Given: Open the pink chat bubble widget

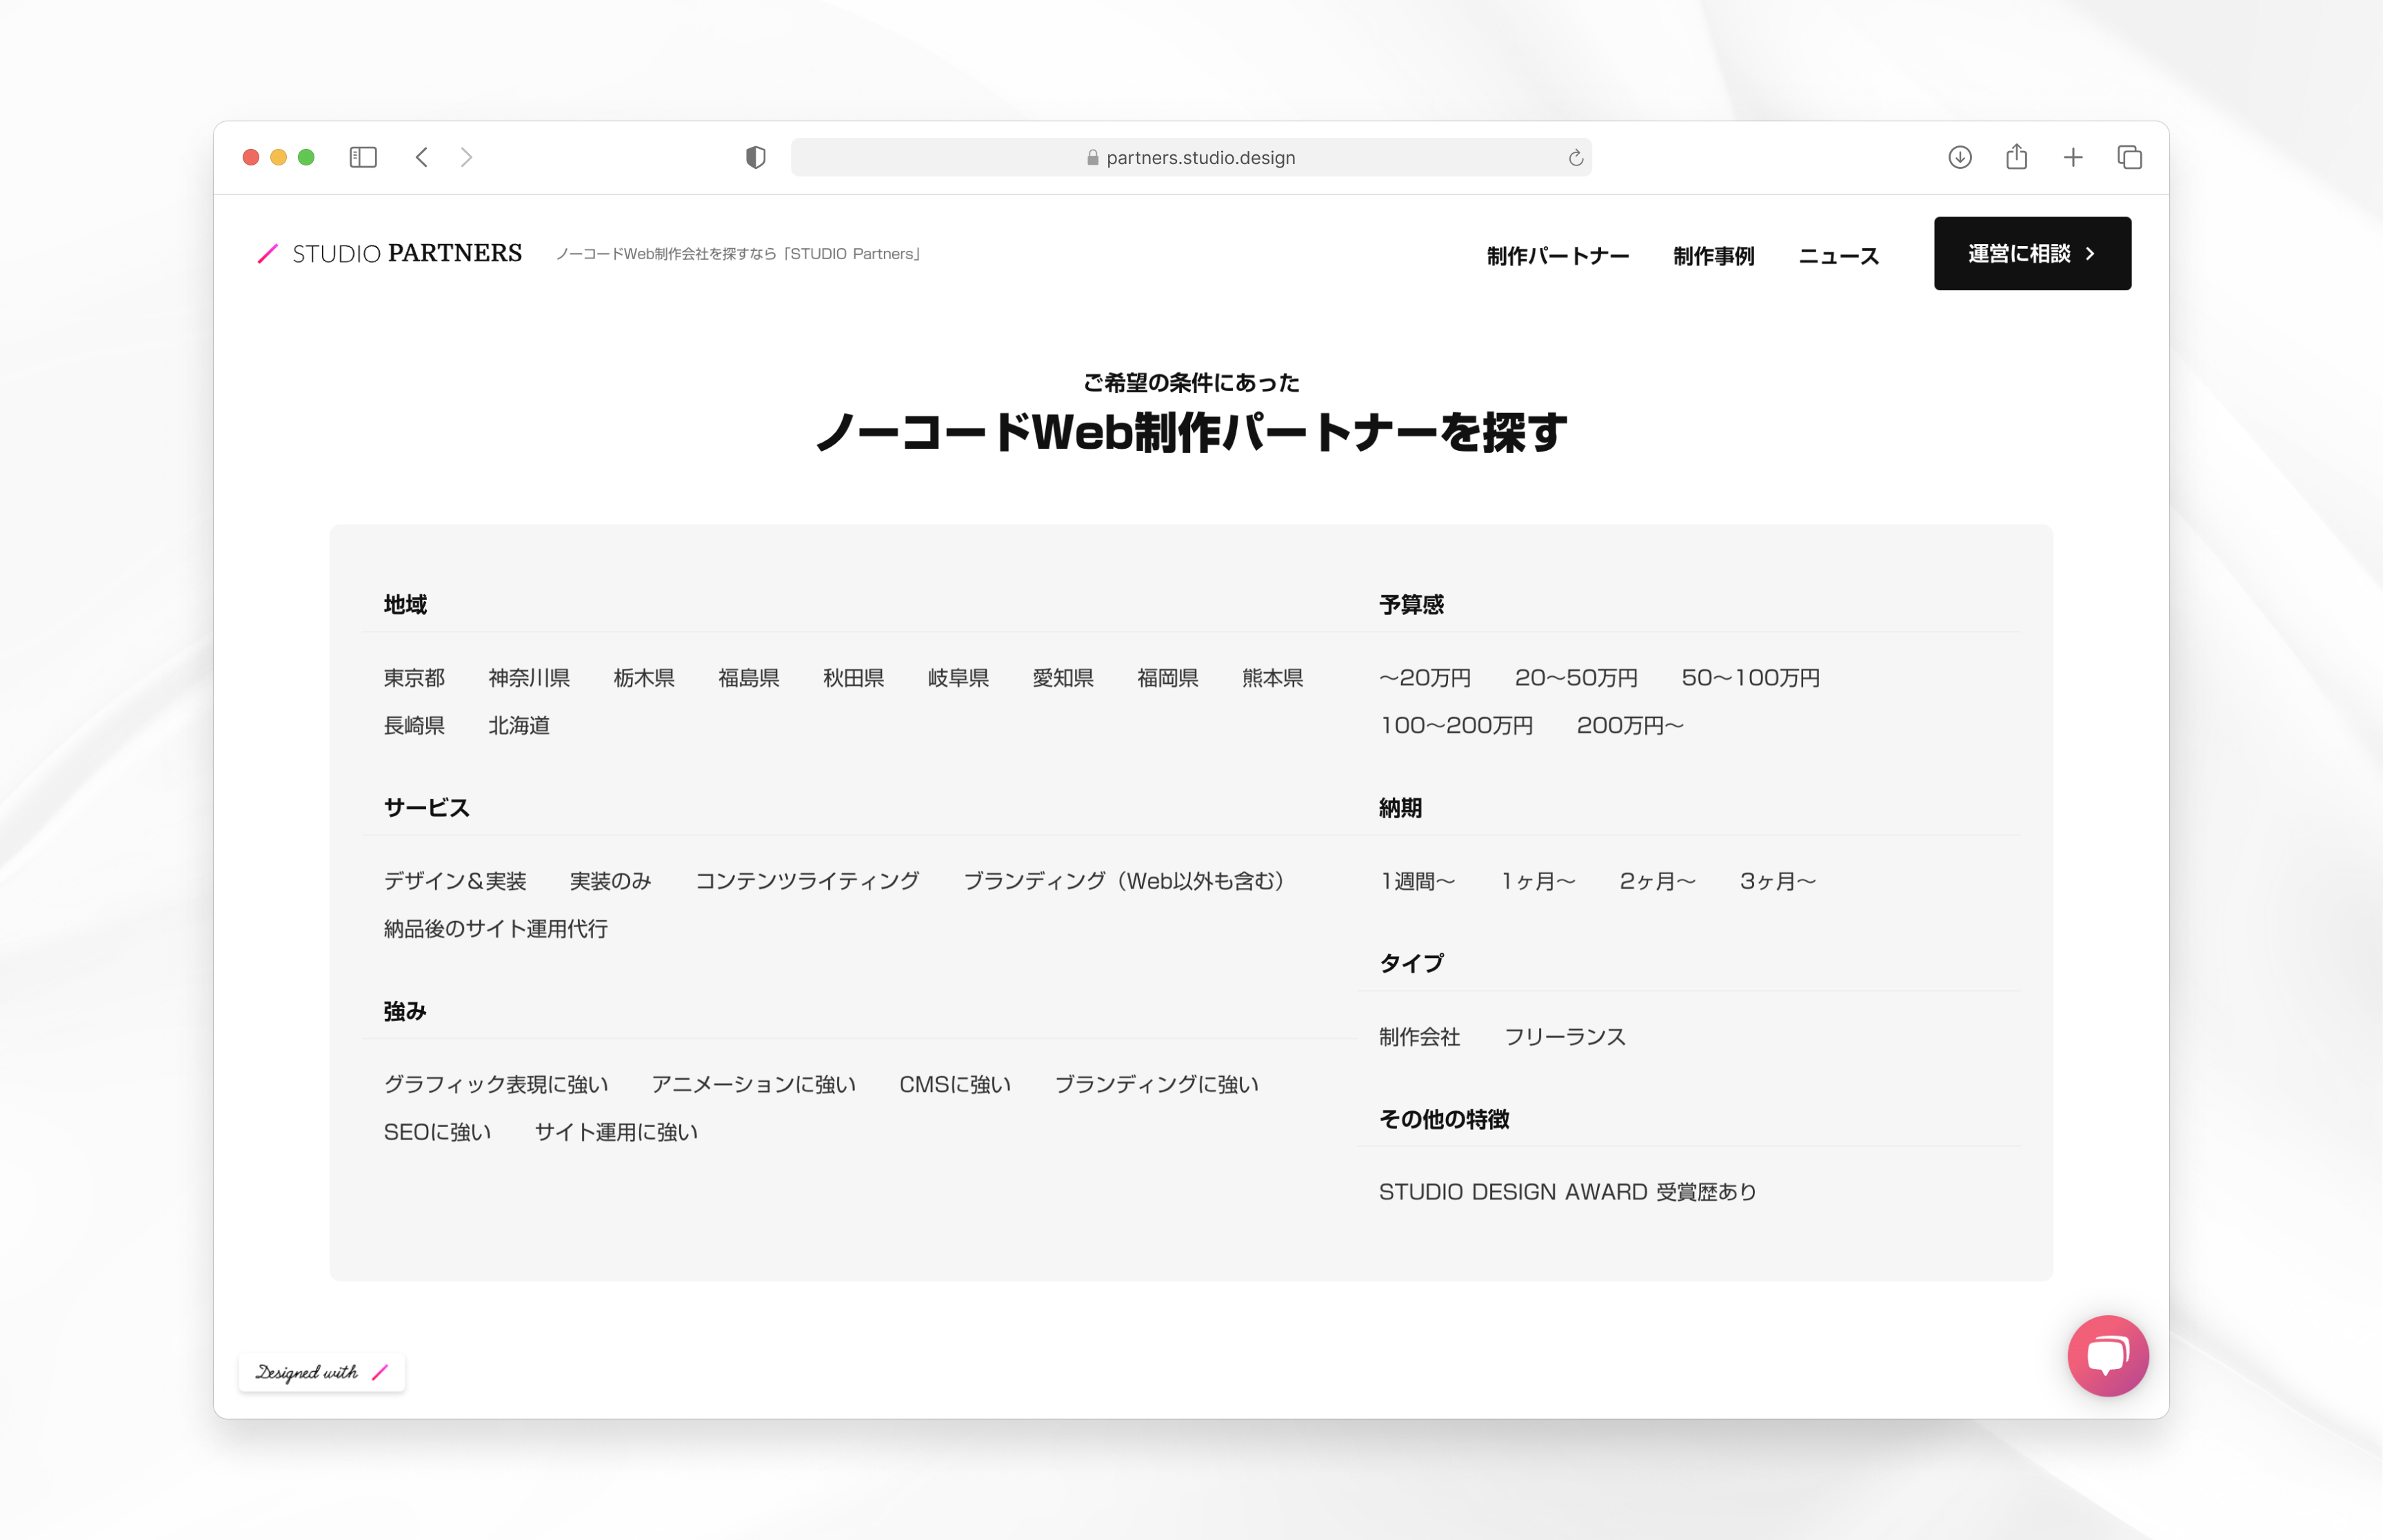Looking at the screenshot, I should (x=2107, y=1355).
